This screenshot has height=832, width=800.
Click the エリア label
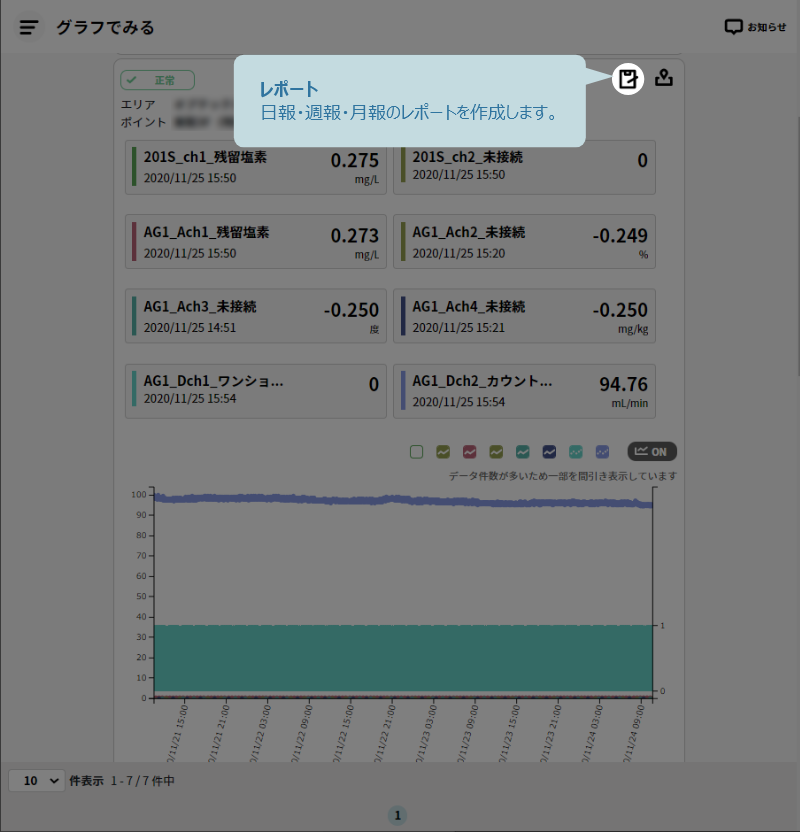pyautogui.click(x=137, y=105)
